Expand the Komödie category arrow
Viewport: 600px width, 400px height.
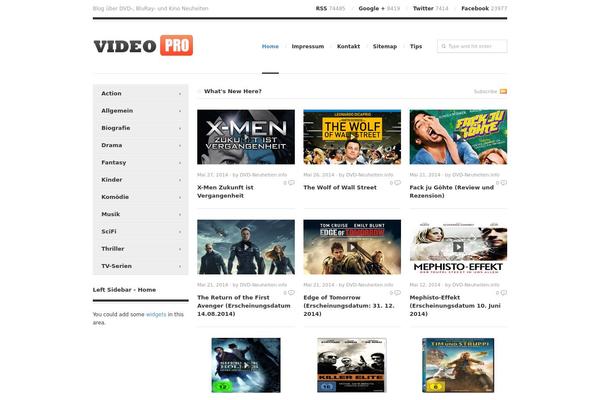point(180,197)
